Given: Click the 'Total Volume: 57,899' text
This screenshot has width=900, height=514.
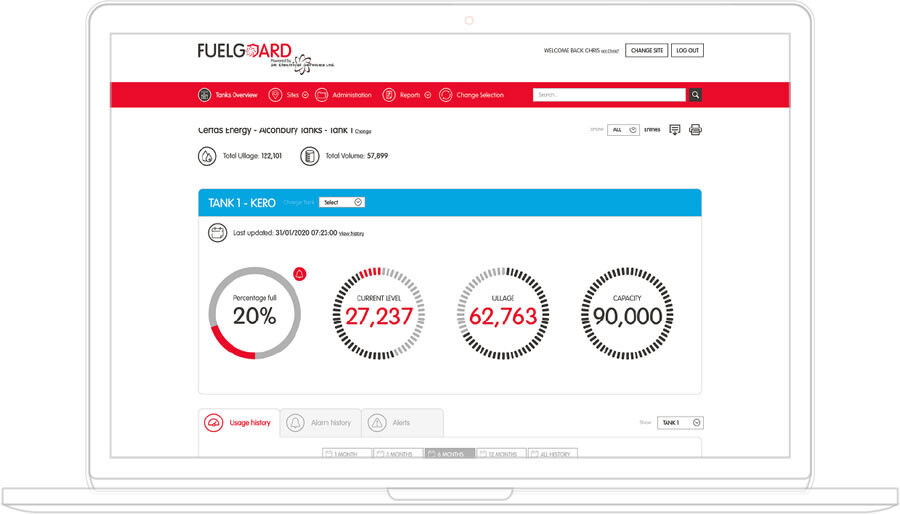Looking at the screenshot, I should 356,156.
